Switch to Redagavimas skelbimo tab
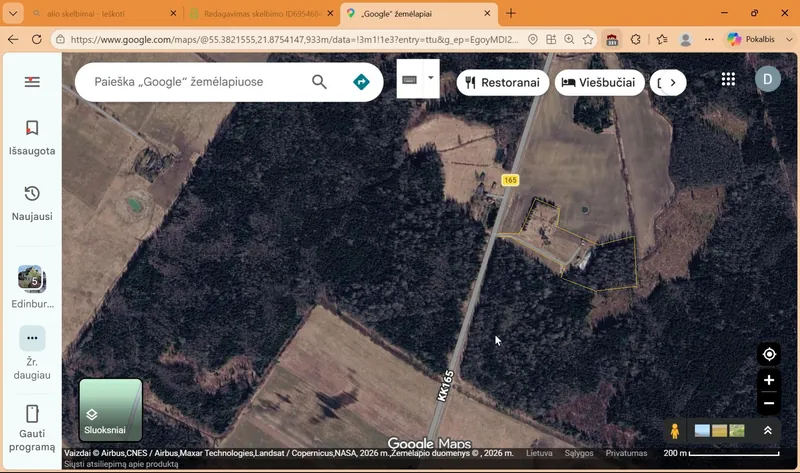 (262, 14)
